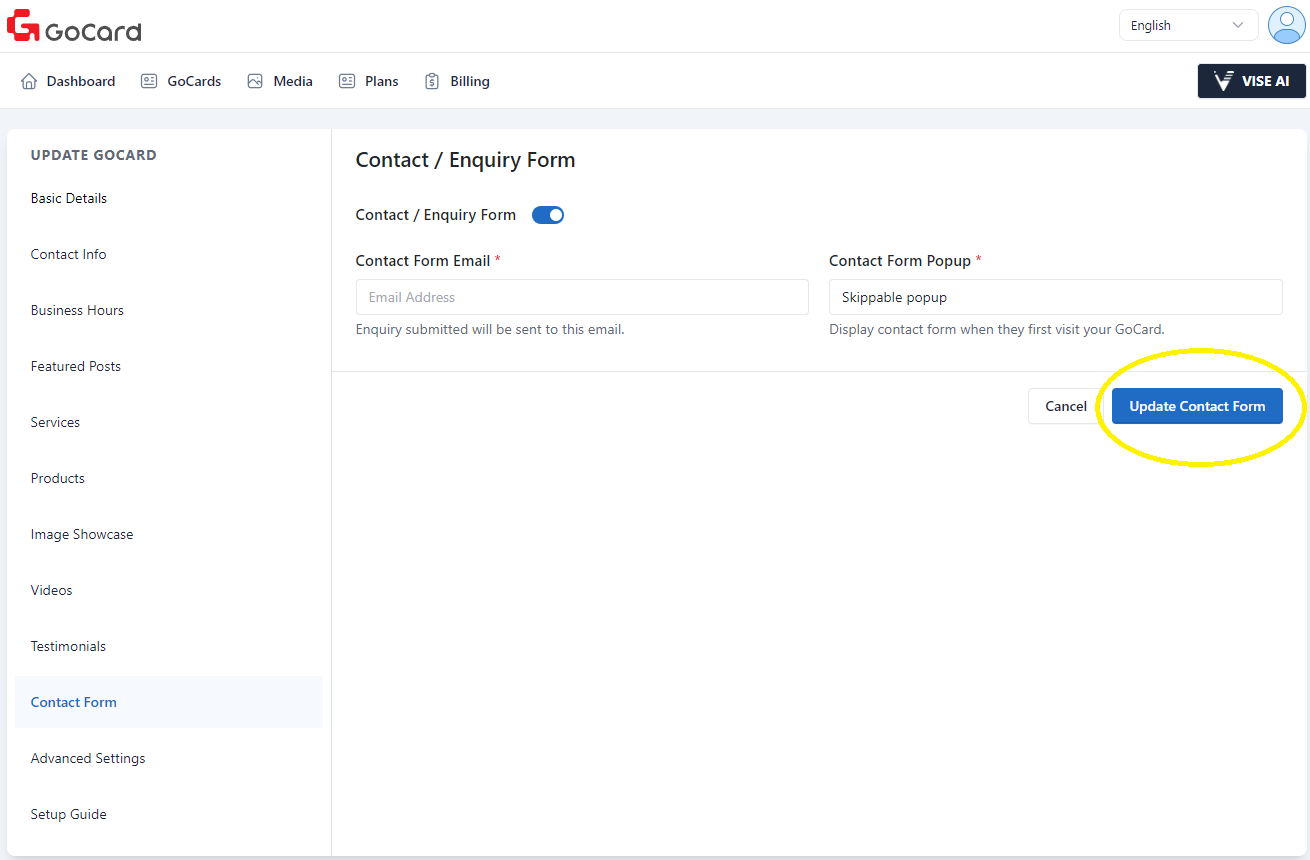The width and height of the screenshot is (1310, 860).
Task: Open the Setup Guide link
Action: pyautogui.click(x=69, y=814)
